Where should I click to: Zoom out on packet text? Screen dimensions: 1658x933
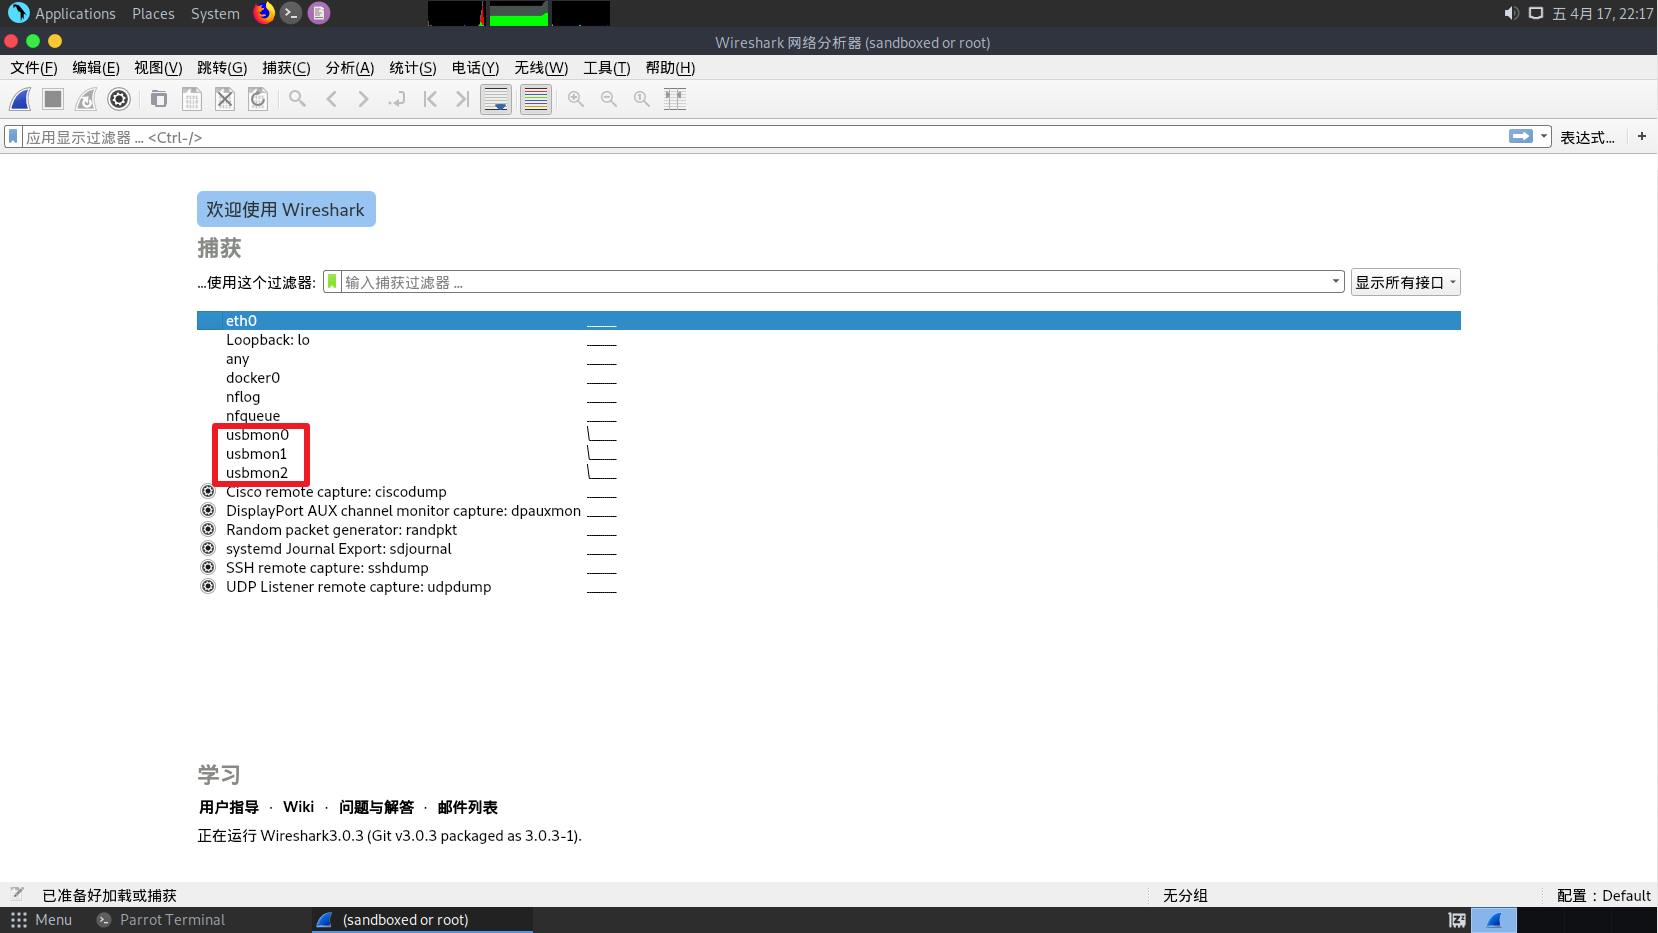(609, 99)
